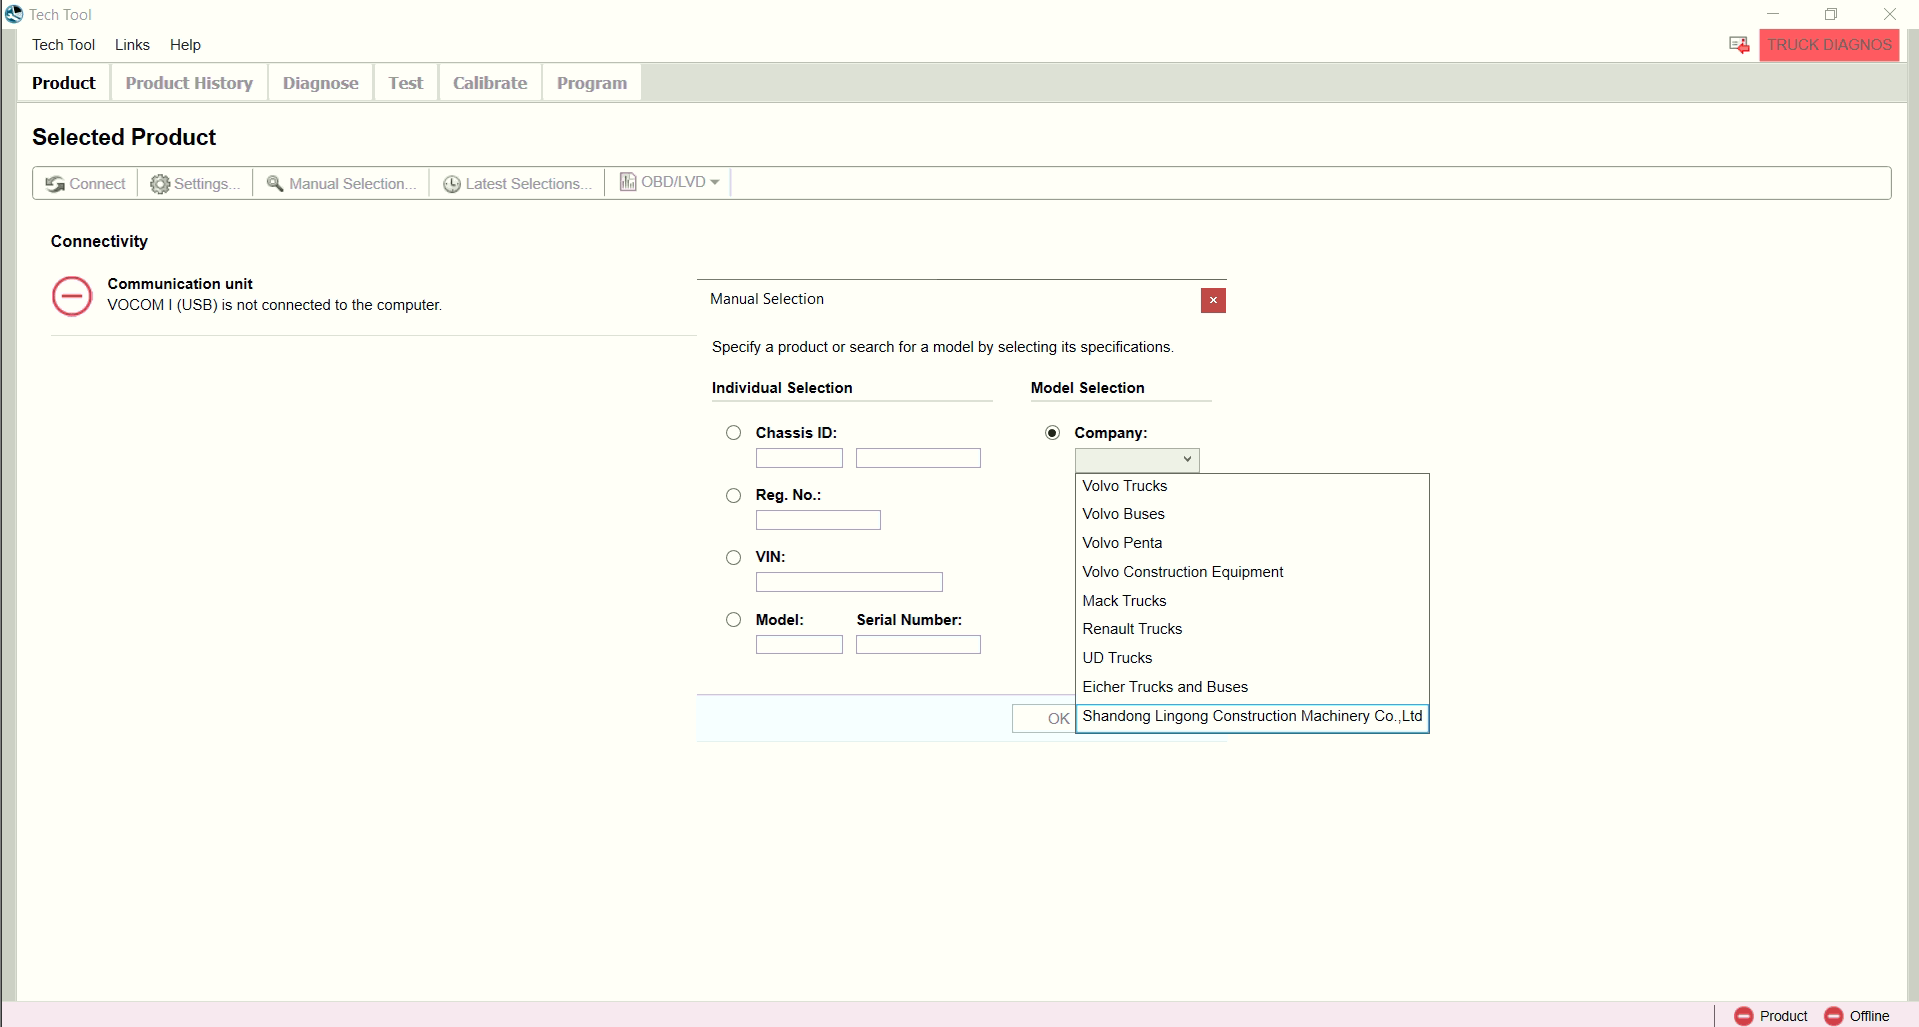Open Latest Selections toolbar item
The image size is (1919, 1027).
click(x=517, y=183)
